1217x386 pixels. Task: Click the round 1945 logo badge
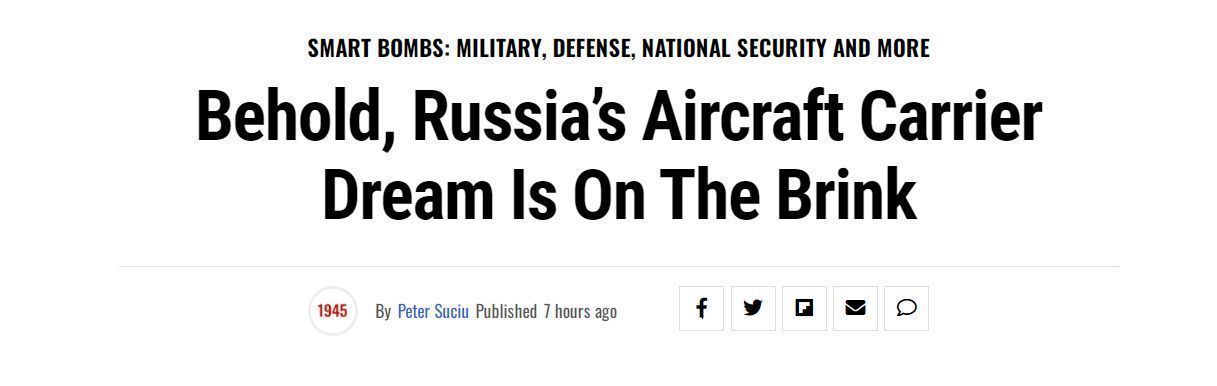click(333, 310)
